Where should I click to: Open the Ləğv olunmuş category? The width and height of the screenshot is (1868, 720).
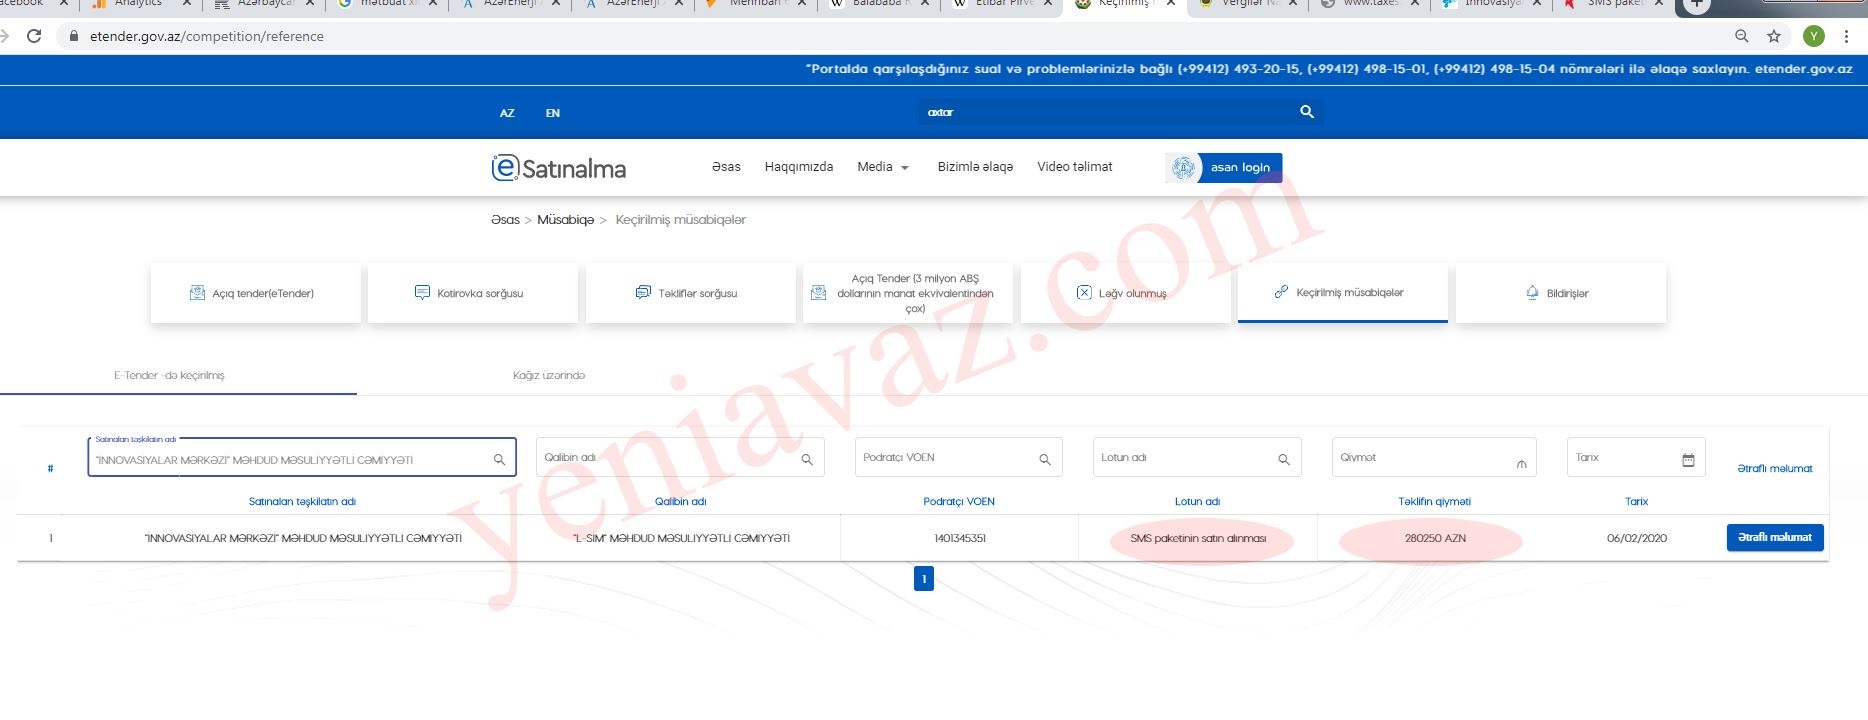point(1124,293)
